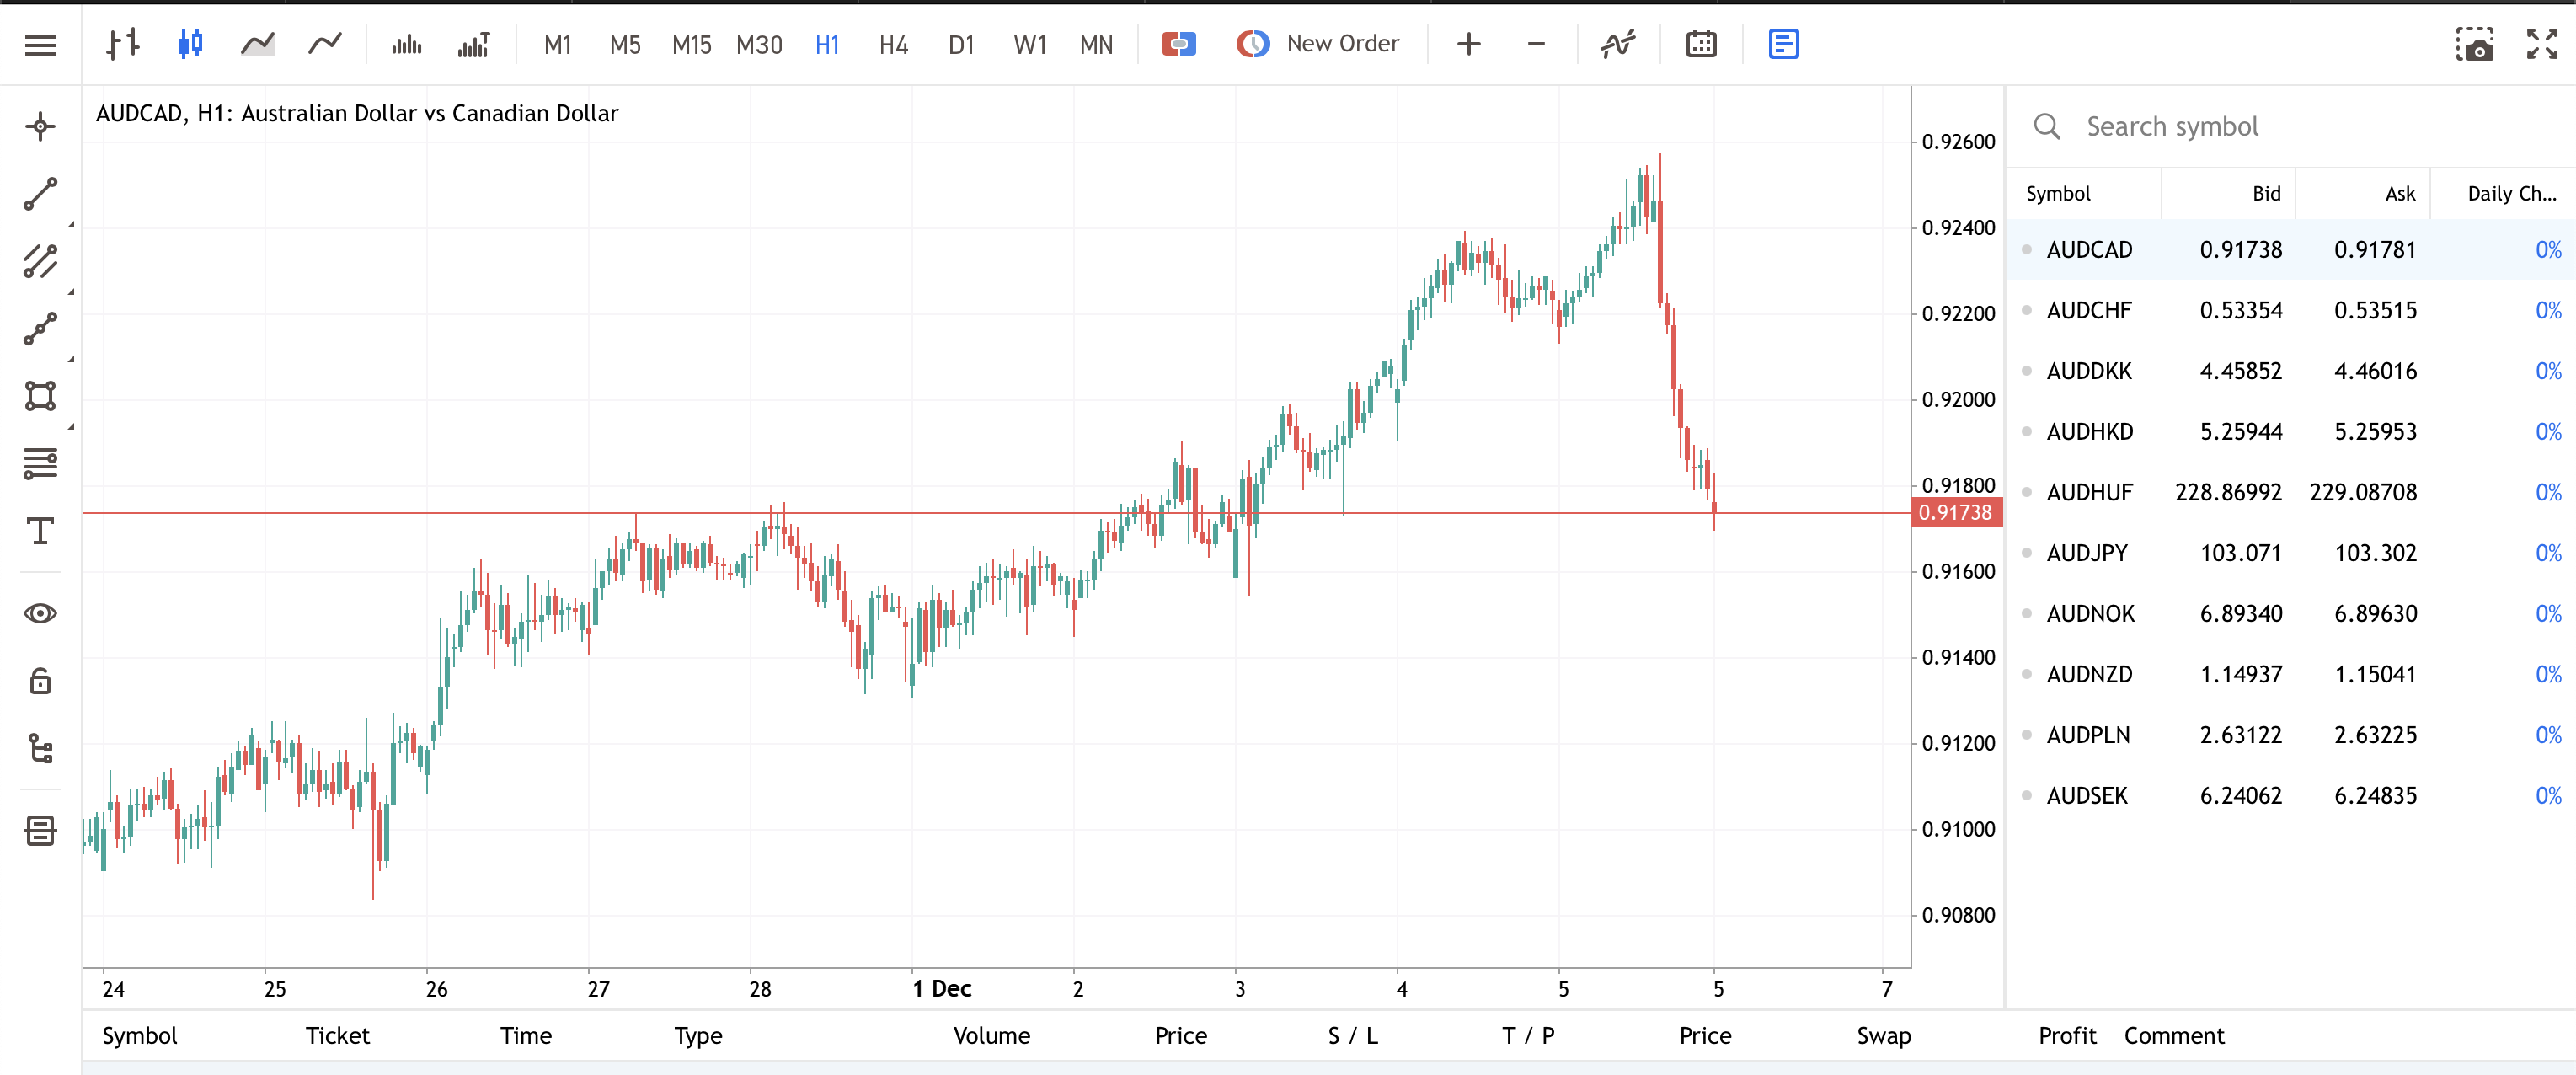Toggle object visibility with the eye icon

click(x=38, y=613)
